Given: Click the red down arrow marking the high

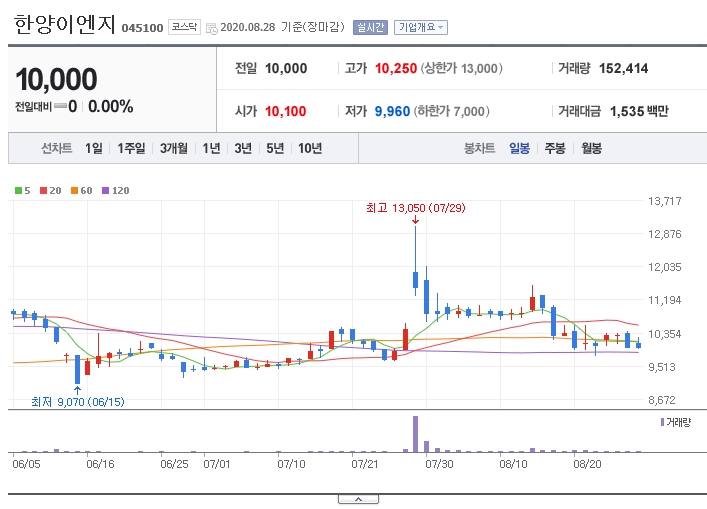Looking at the screenshot, I should (x=415, y=220).
